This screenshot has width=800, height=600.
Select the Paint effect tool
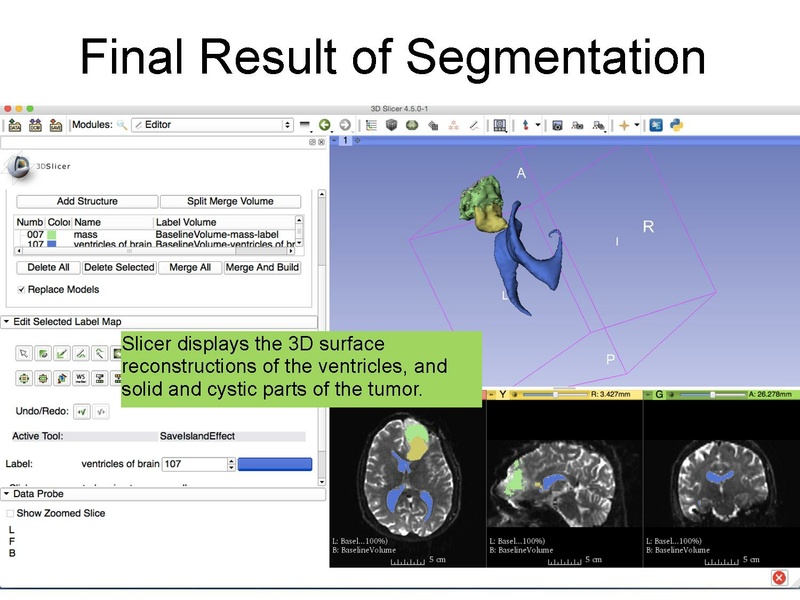(43, 352)
